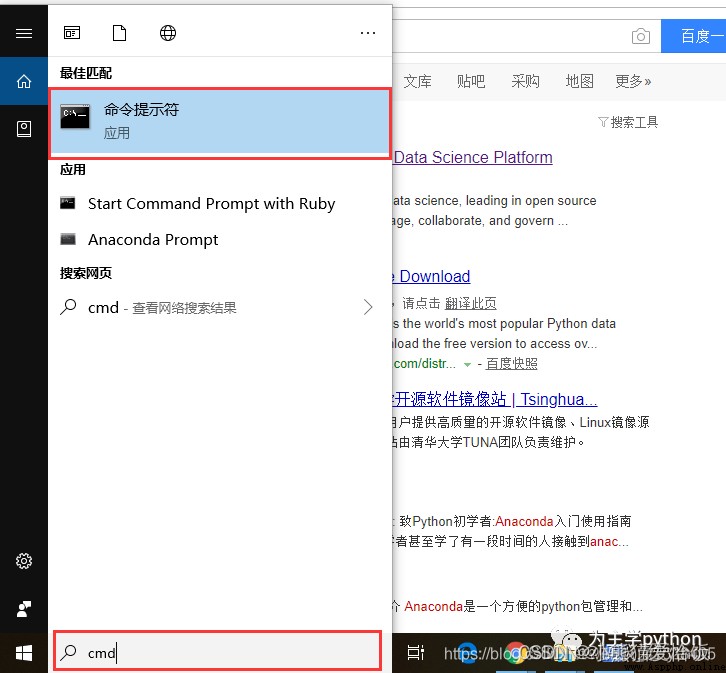Filter search results by Web globe icon
The image size is (726, 673).
point(168,33)
